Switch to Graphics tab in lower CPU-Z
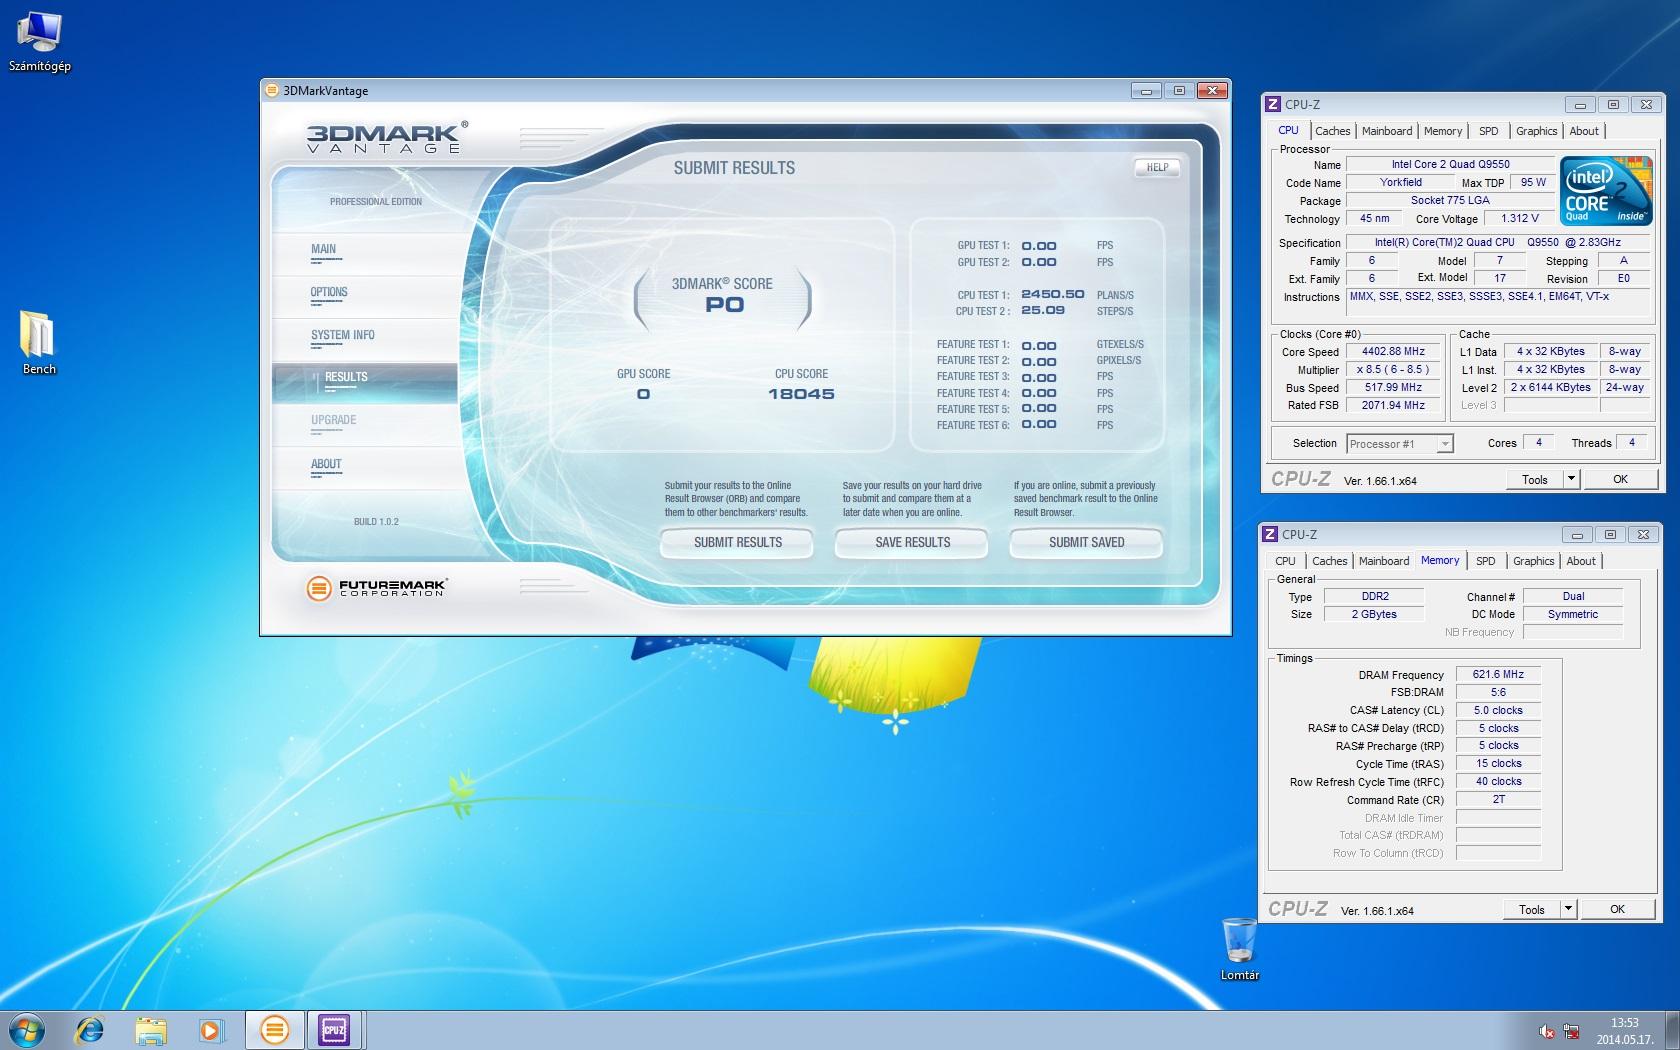1680x1050 pixels. pos(1533,561)
